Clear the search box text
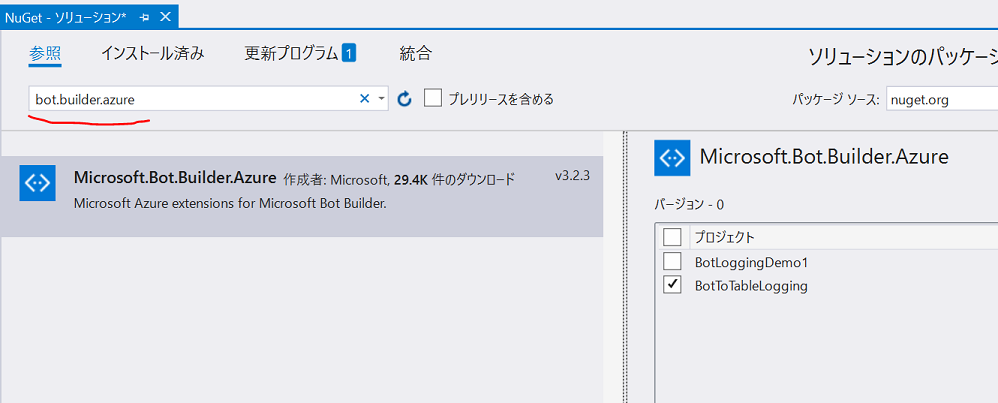The height and width of the screenshot is (403, 998). [365, 99]
